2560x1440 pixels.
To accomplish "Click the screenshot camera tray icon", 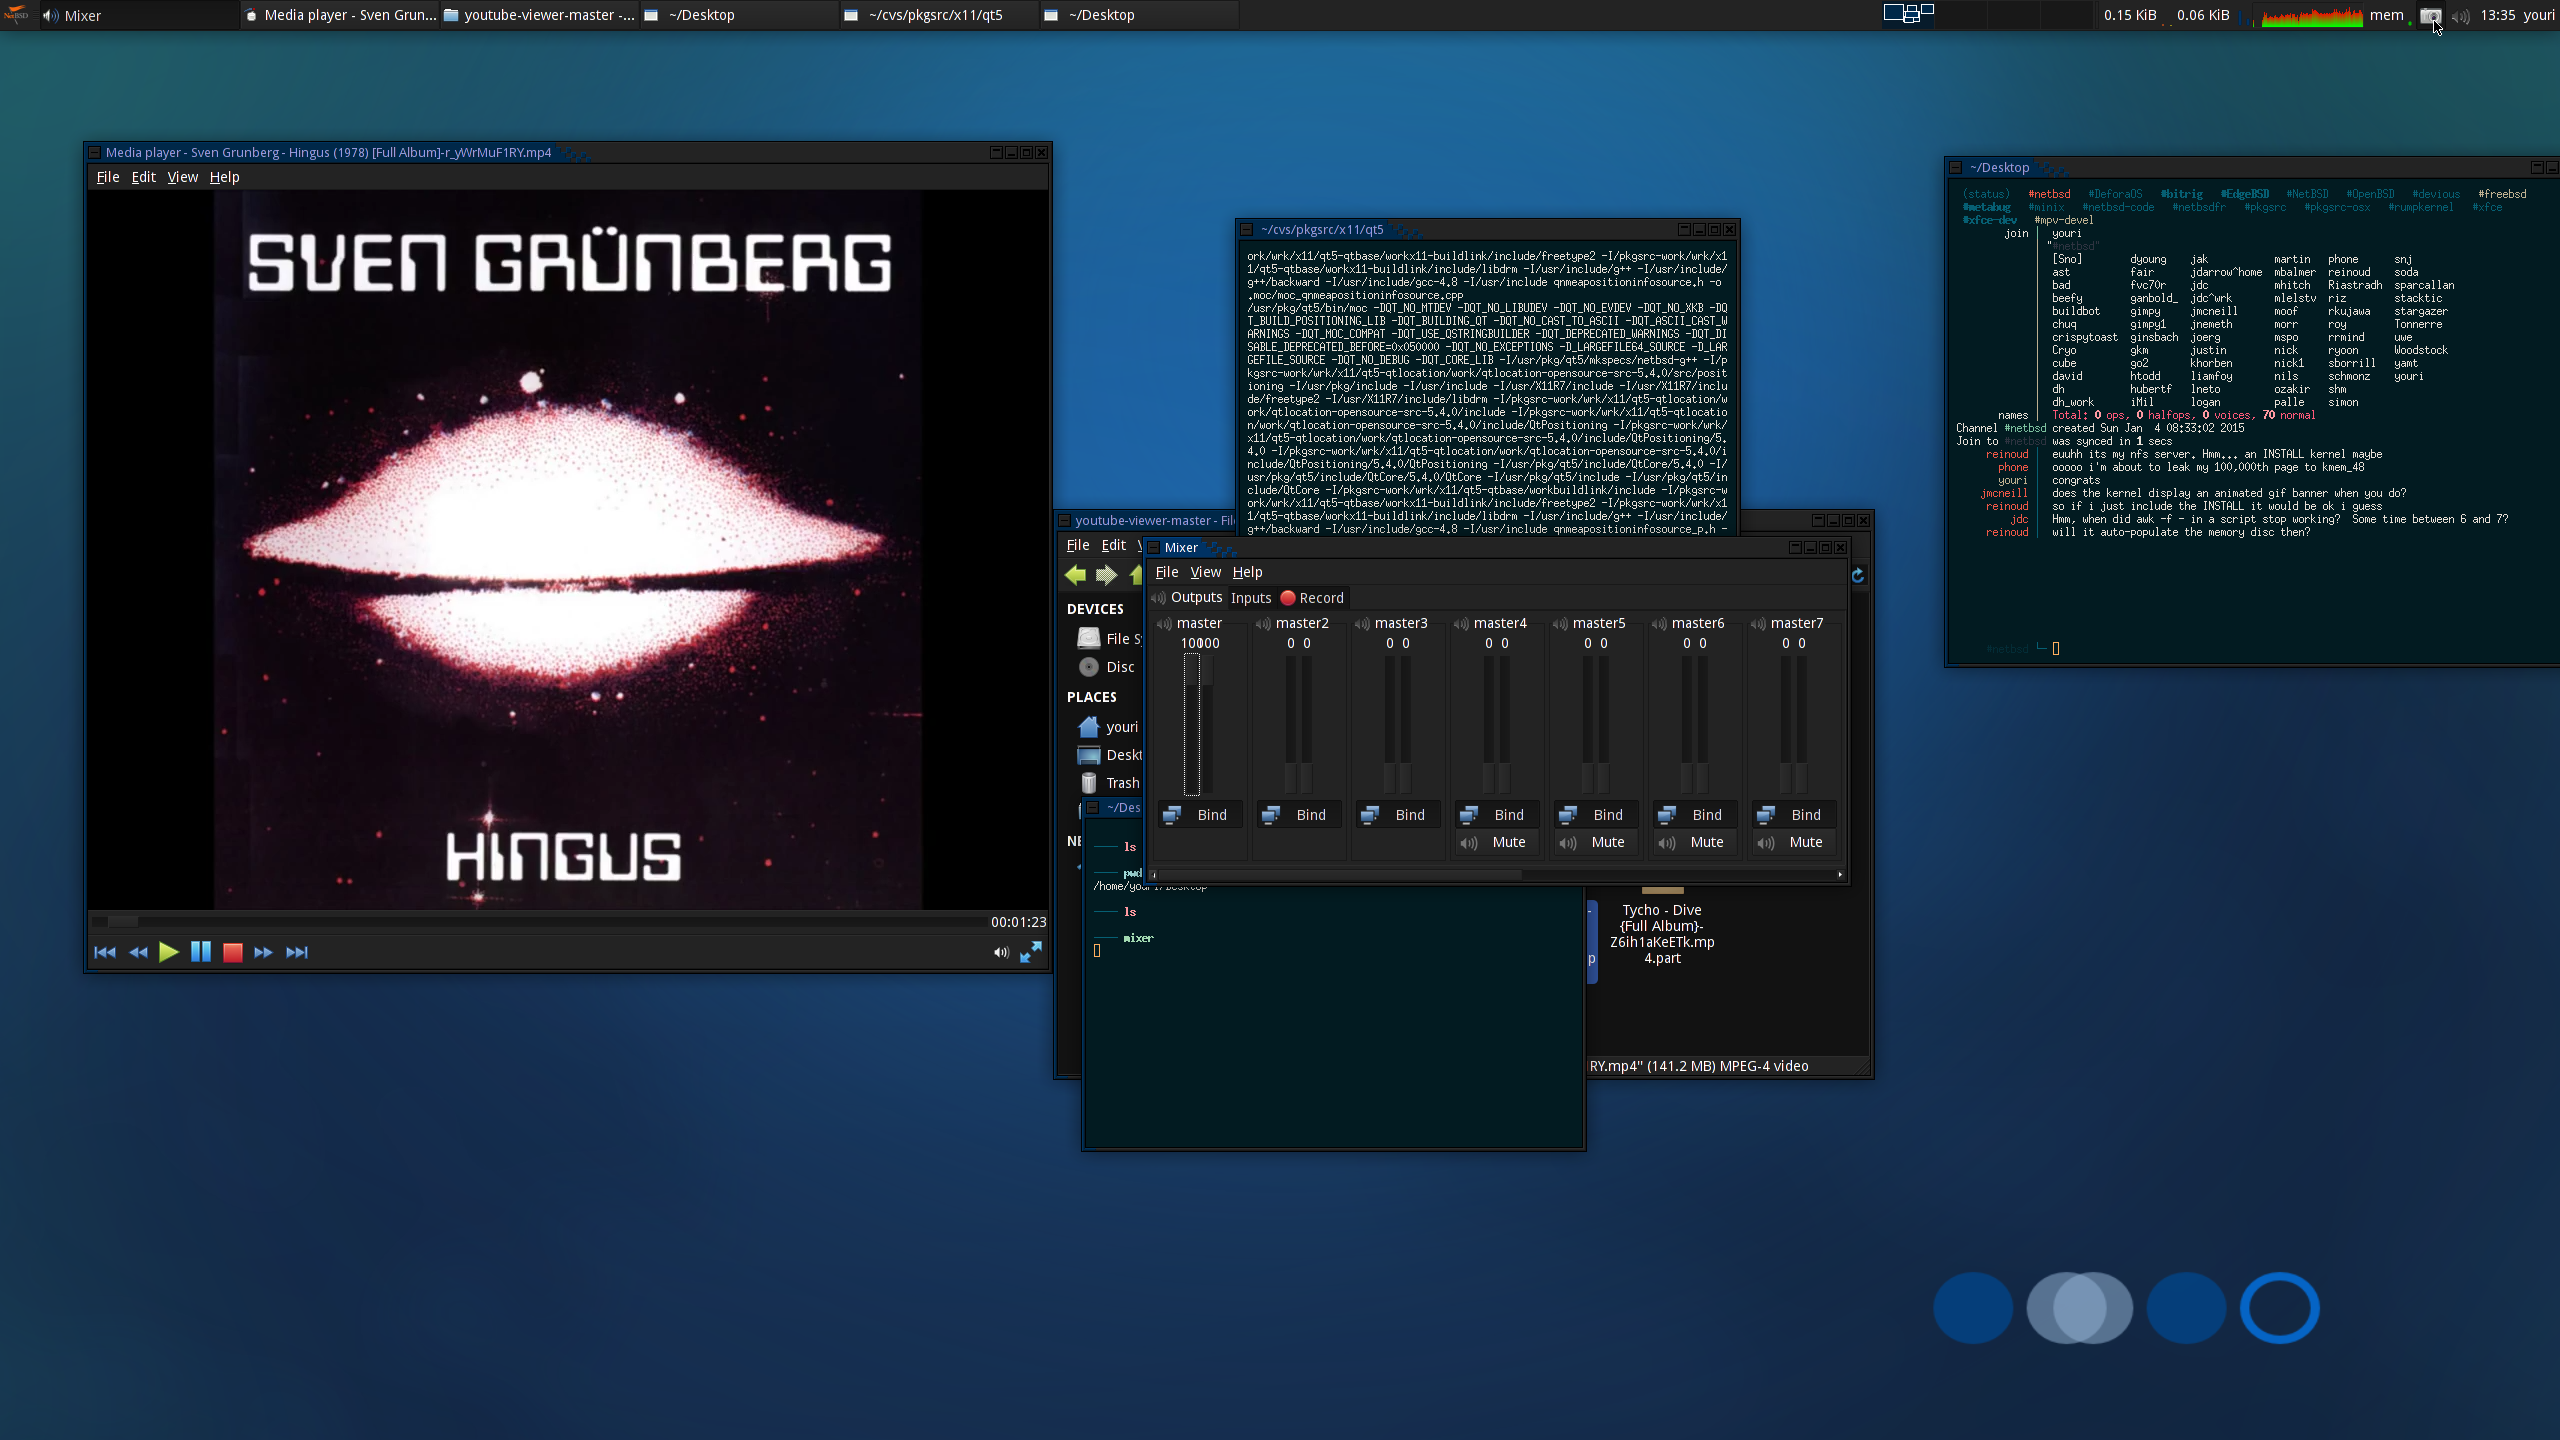I will point(2431,15).
